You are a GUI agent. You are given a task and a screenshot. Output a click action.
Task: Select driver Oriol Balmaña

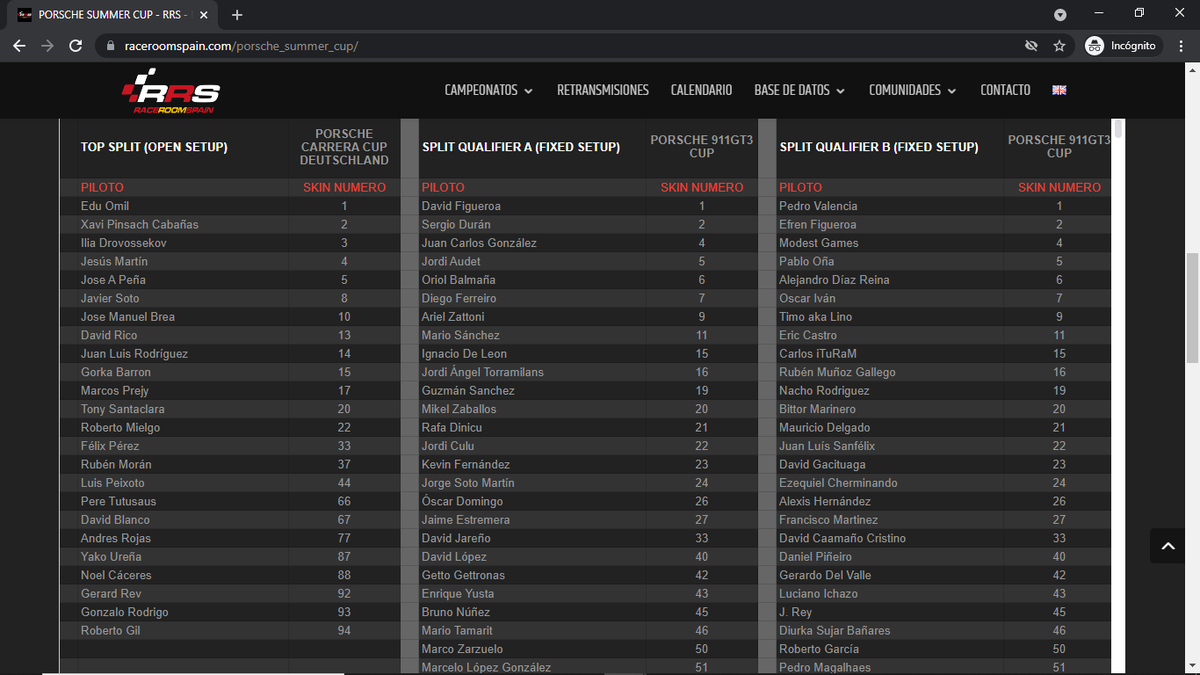459,280
